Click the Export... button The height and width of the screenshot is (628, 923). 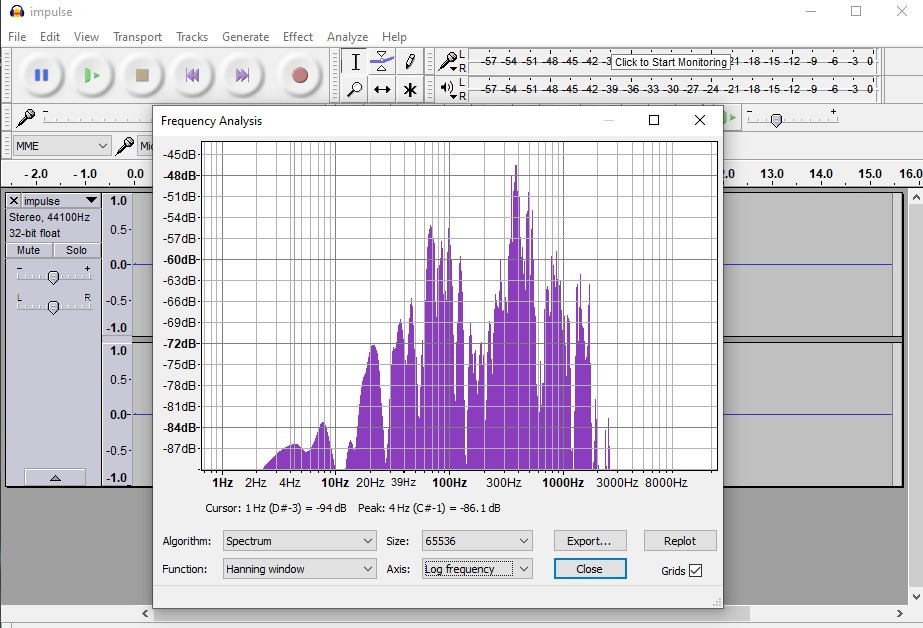point(590,541)
